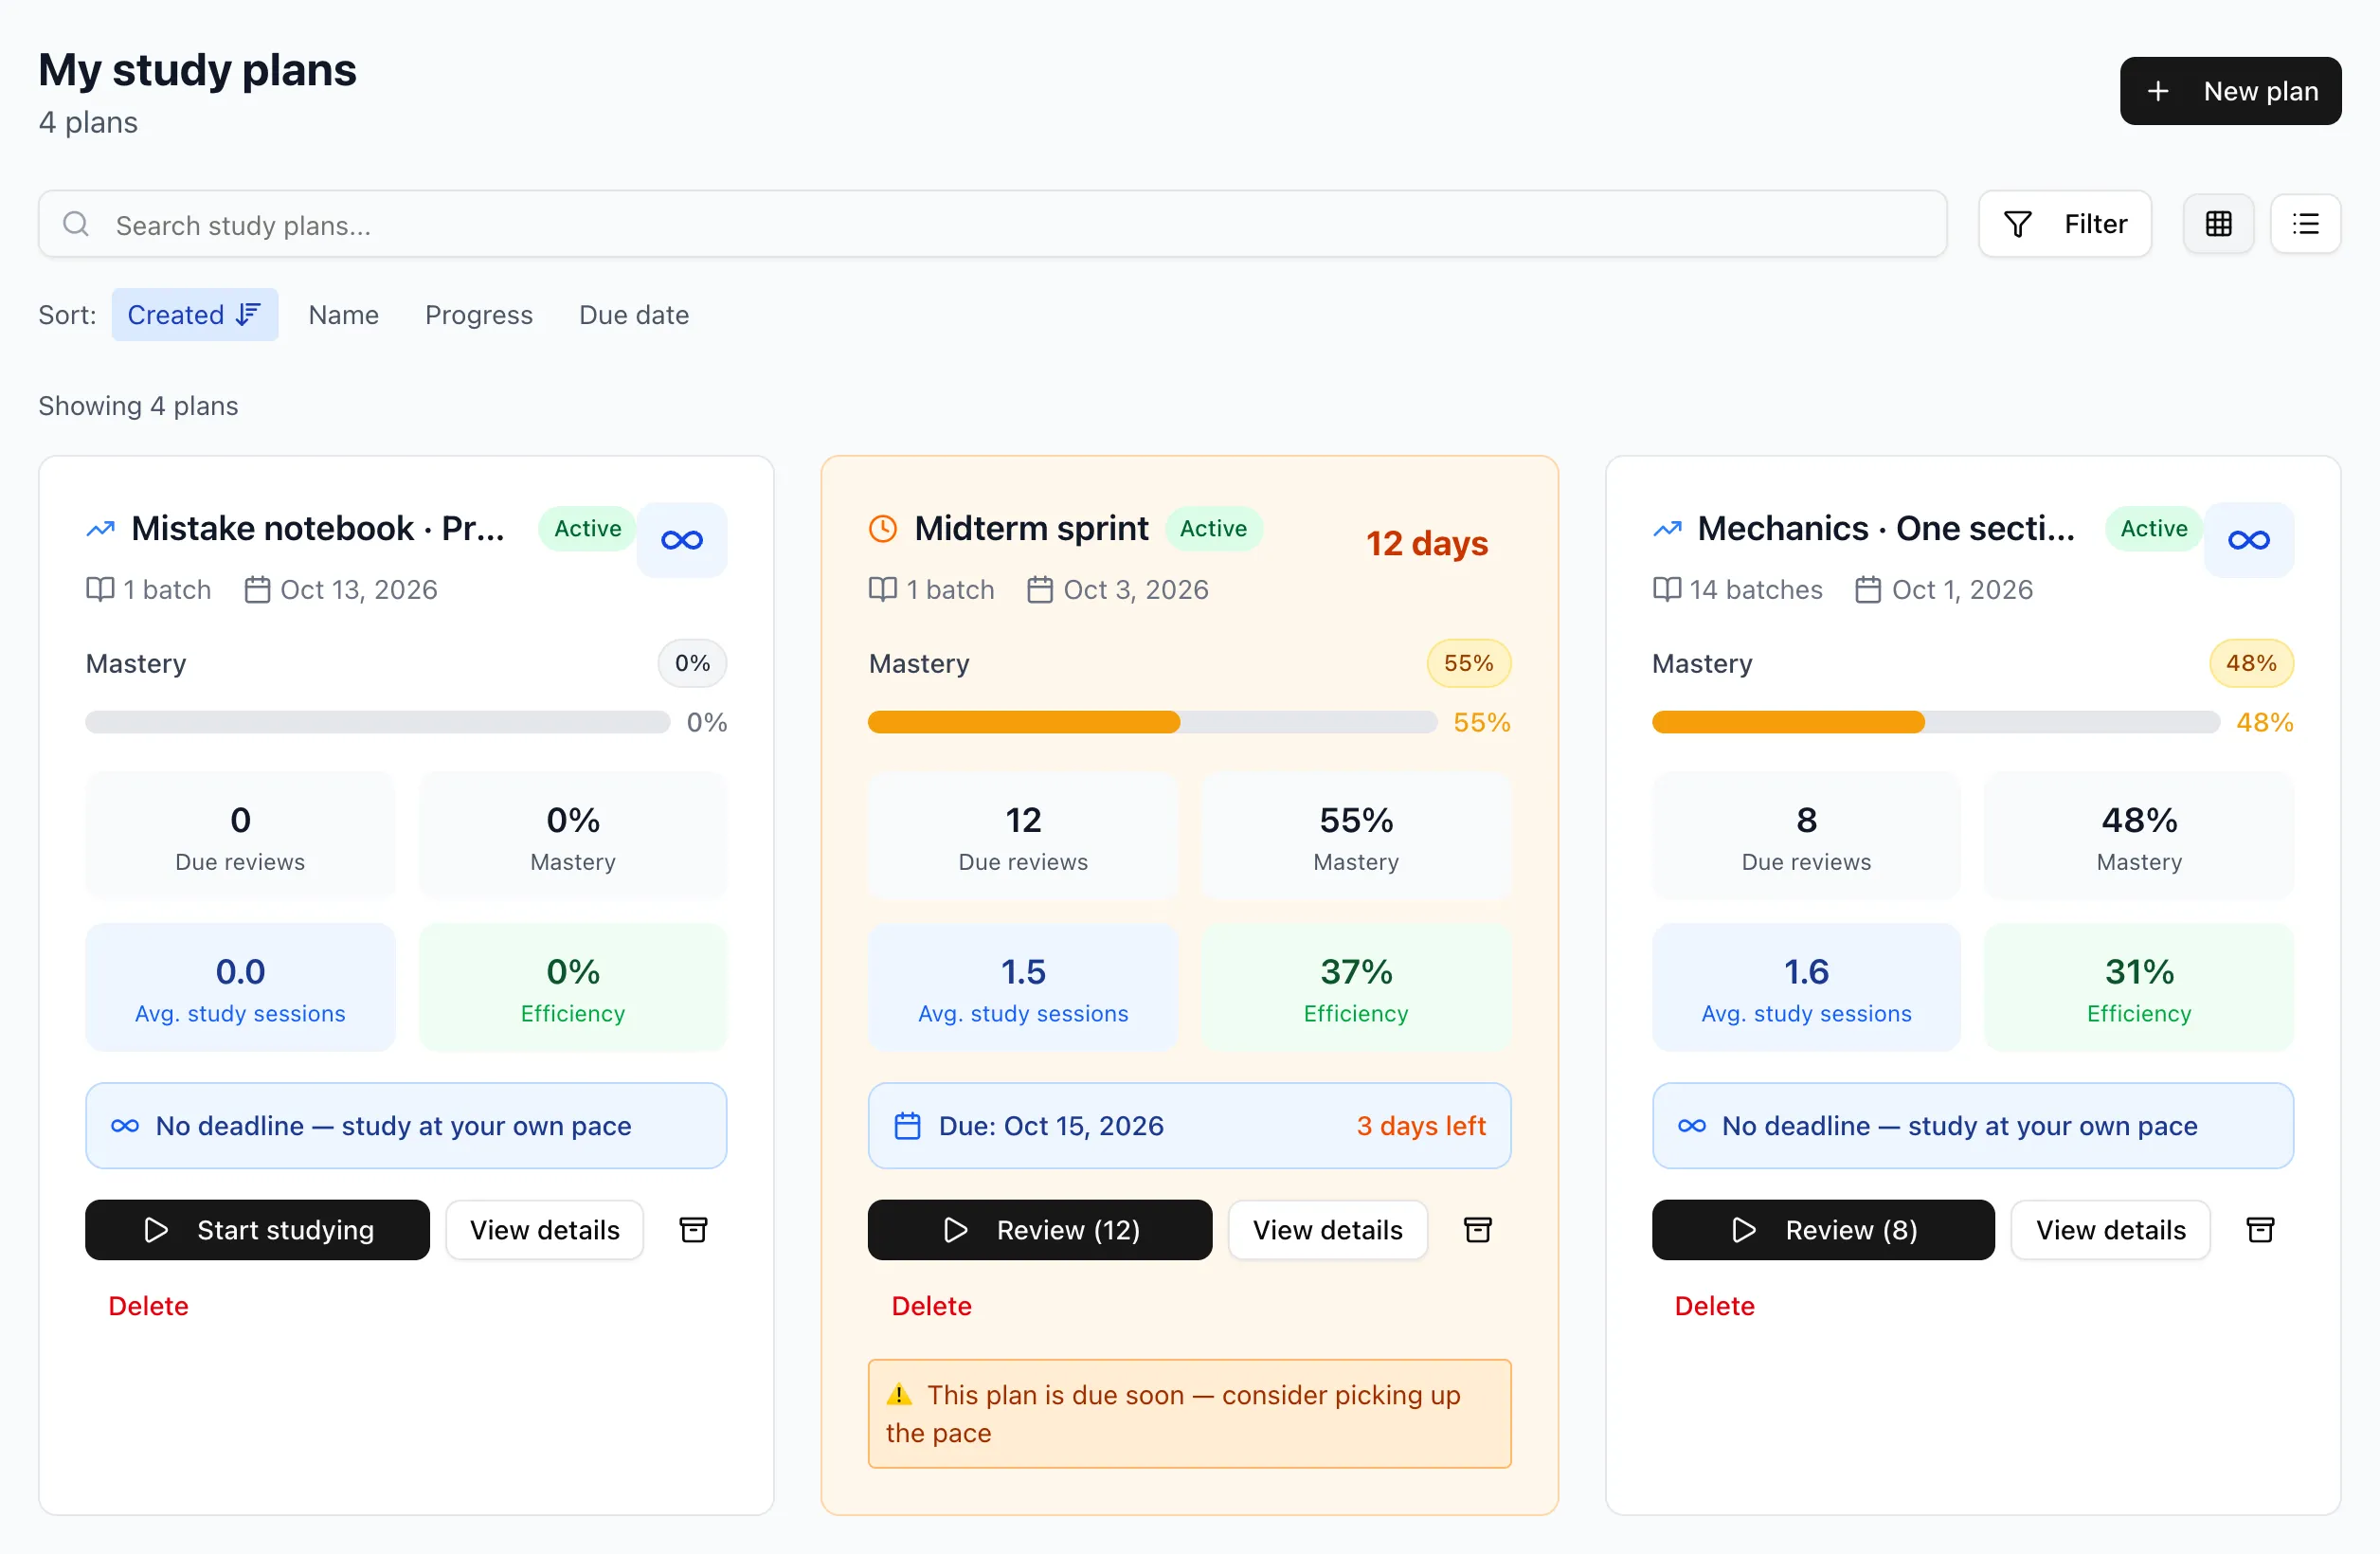The height and width of the screenshot is (1554, 2380).
Task: Start studying the Mistake notebook plan
Action: [257, 1230]
